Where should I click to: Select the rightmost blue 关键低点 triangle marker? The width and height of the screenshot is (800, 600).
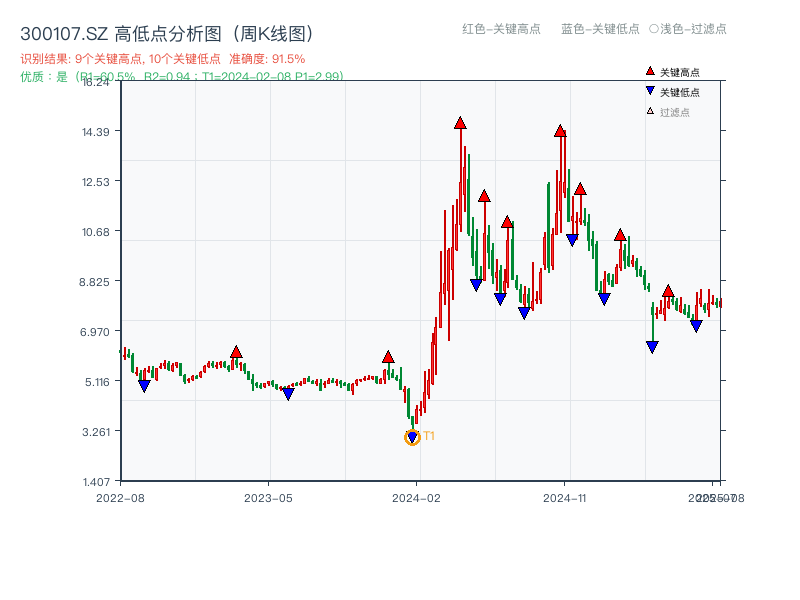click(x=697, y=324)
